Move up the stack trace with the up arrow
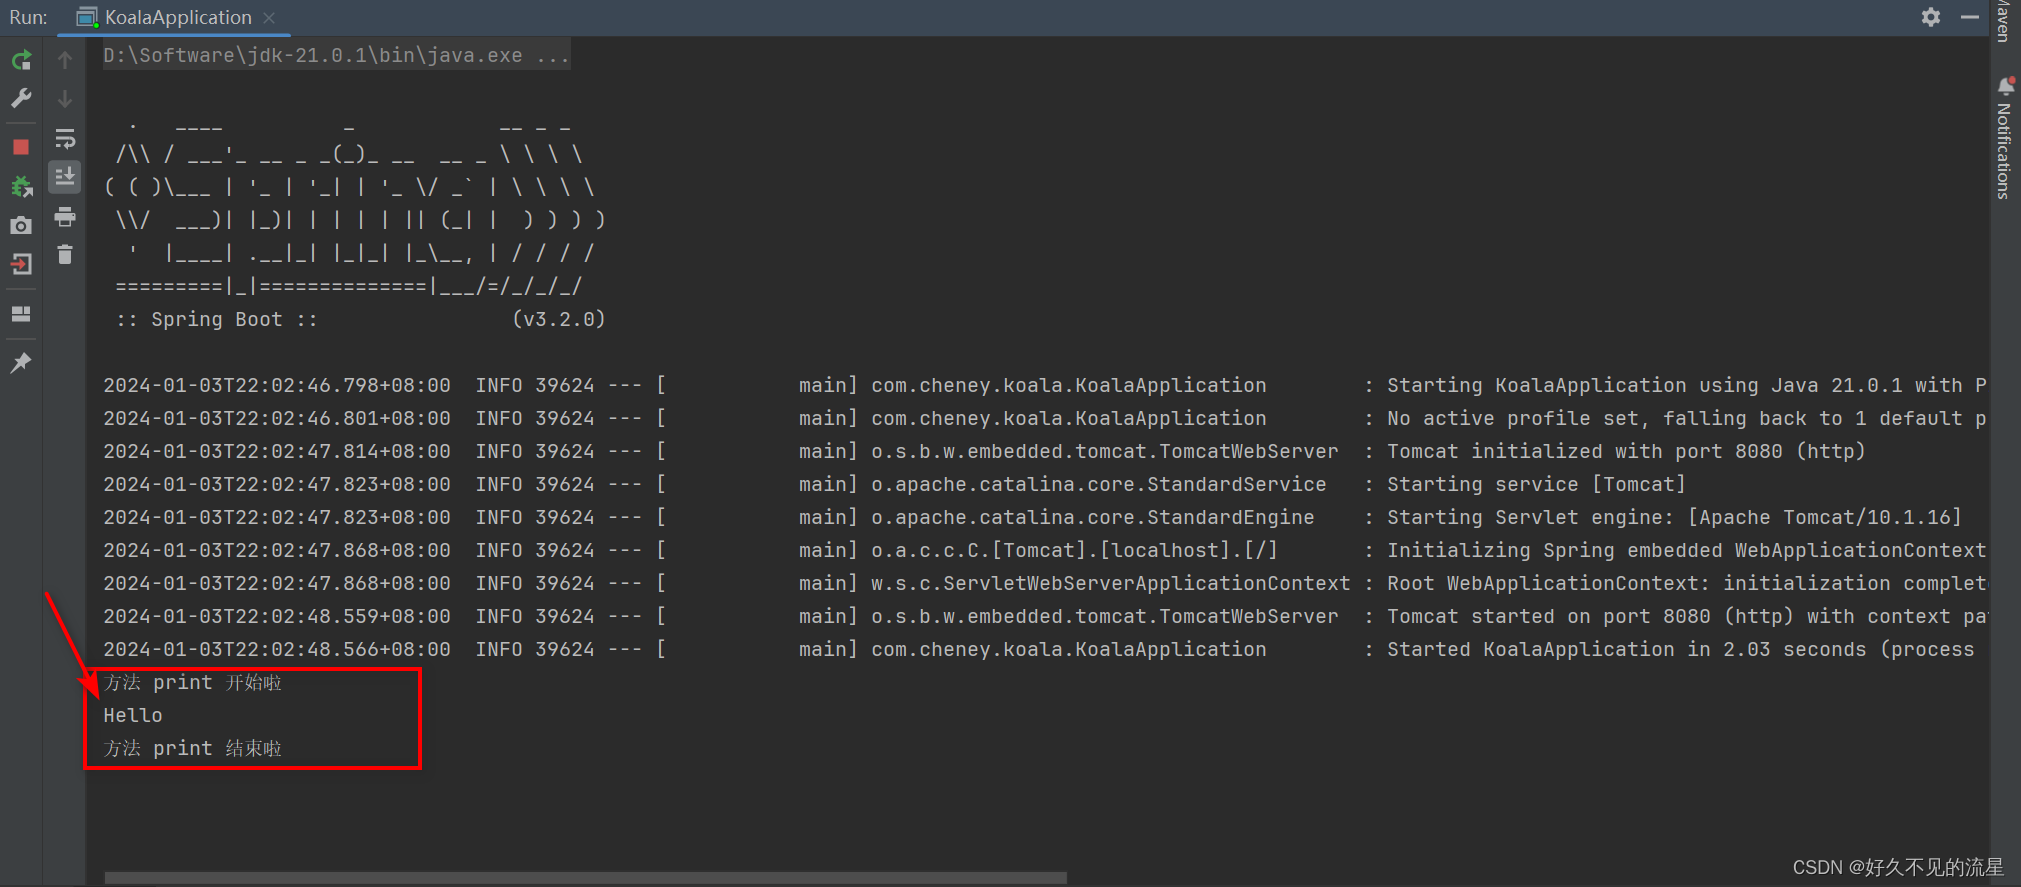Viewport: 2021px width, 887px height. (65, 60)
